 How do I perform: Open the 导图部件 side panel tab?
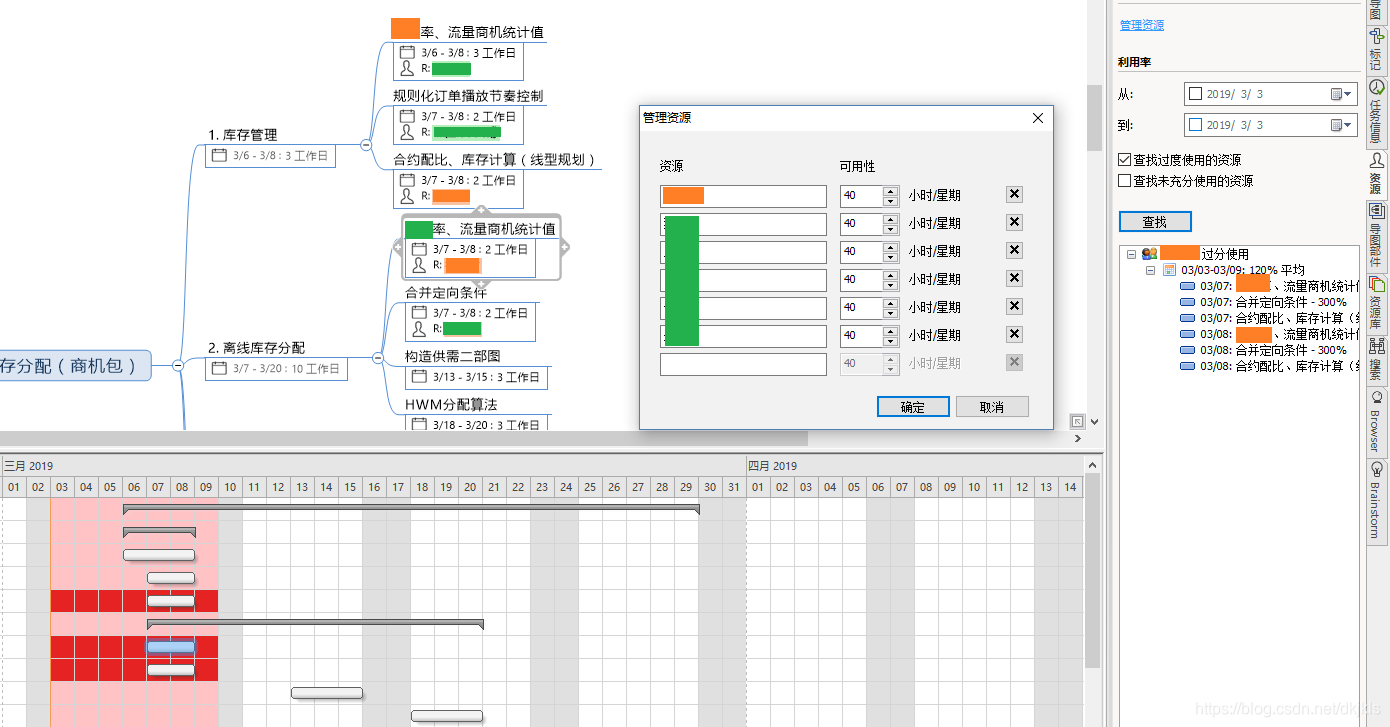(x=1377, y=236)
